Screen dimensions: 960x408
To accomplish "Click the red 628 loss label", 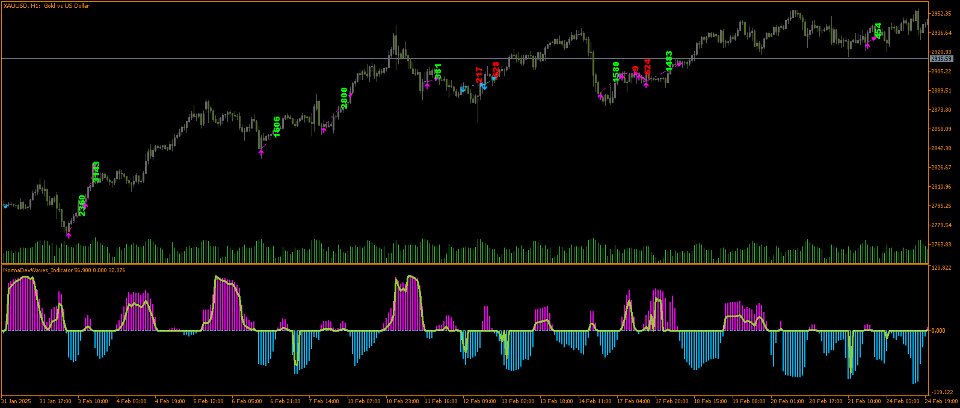I will click(x=496, y=69).
